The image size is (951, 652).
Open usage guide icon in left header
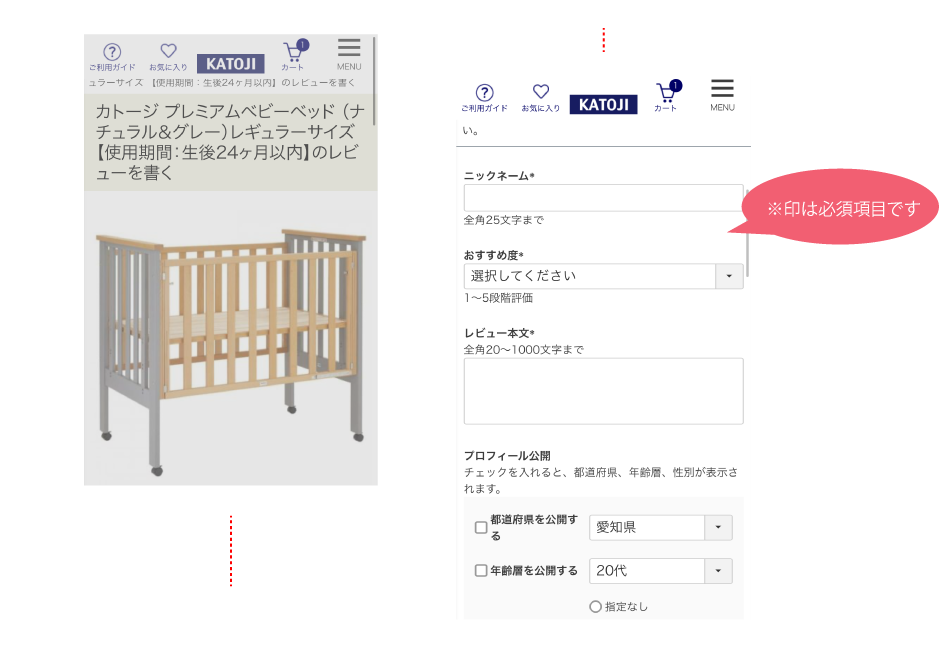click(x=112, y=57)
